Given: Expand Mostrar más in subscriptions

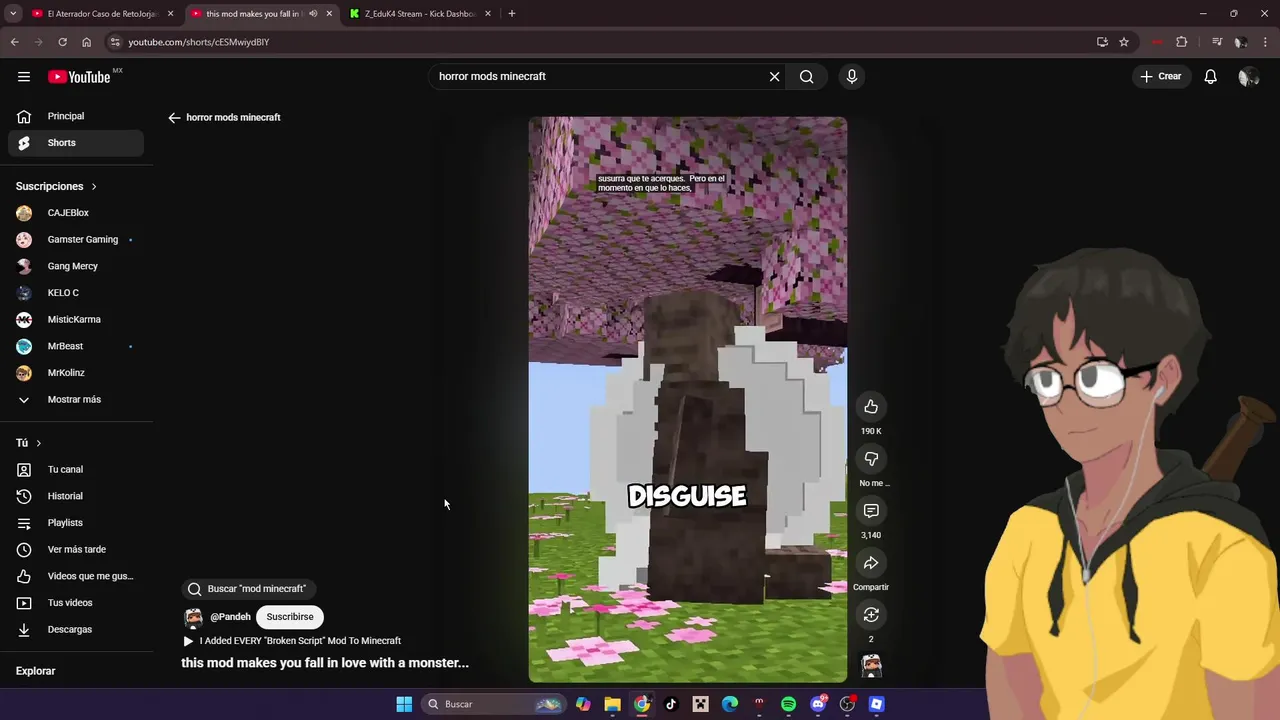Looking at the screenshot, I should click(x=75, y=399).
